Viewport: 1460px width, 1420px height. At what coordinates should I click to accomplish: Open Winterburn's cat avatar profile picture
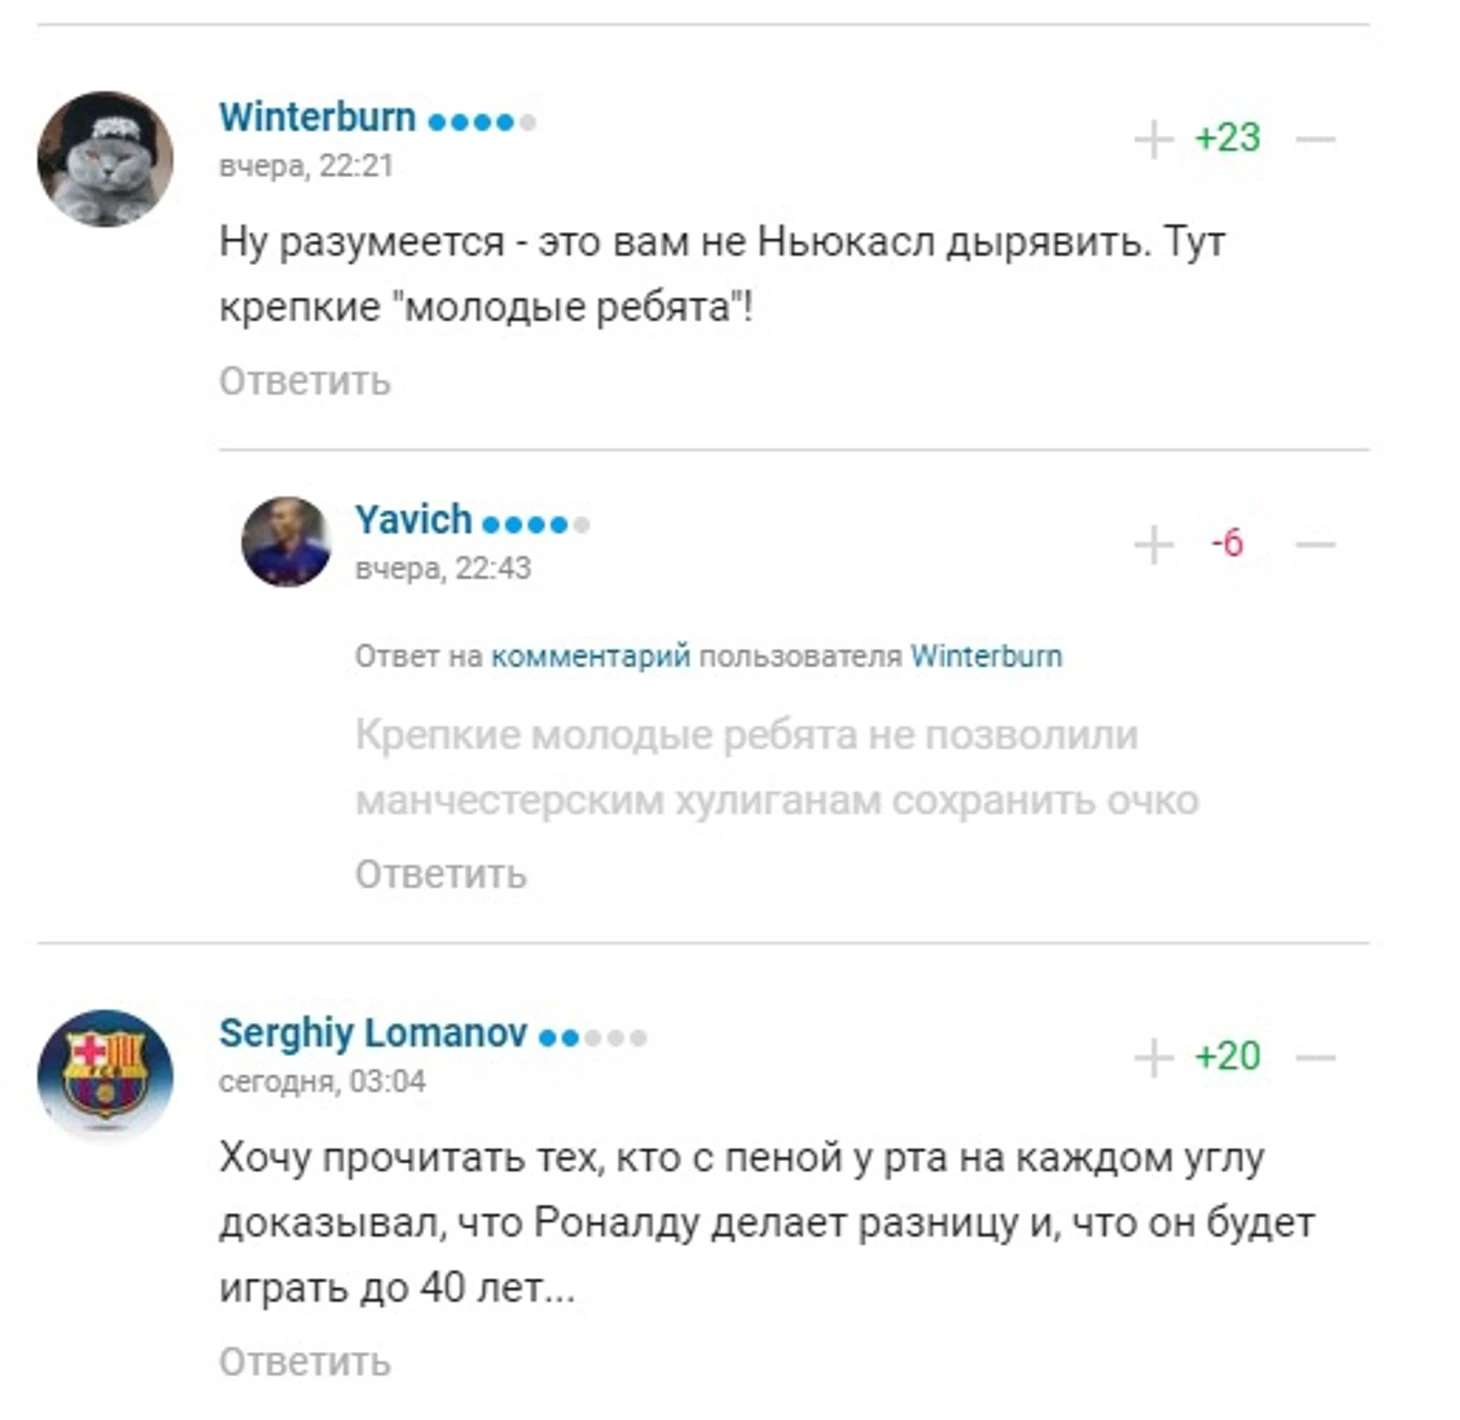tap(105, 159)
